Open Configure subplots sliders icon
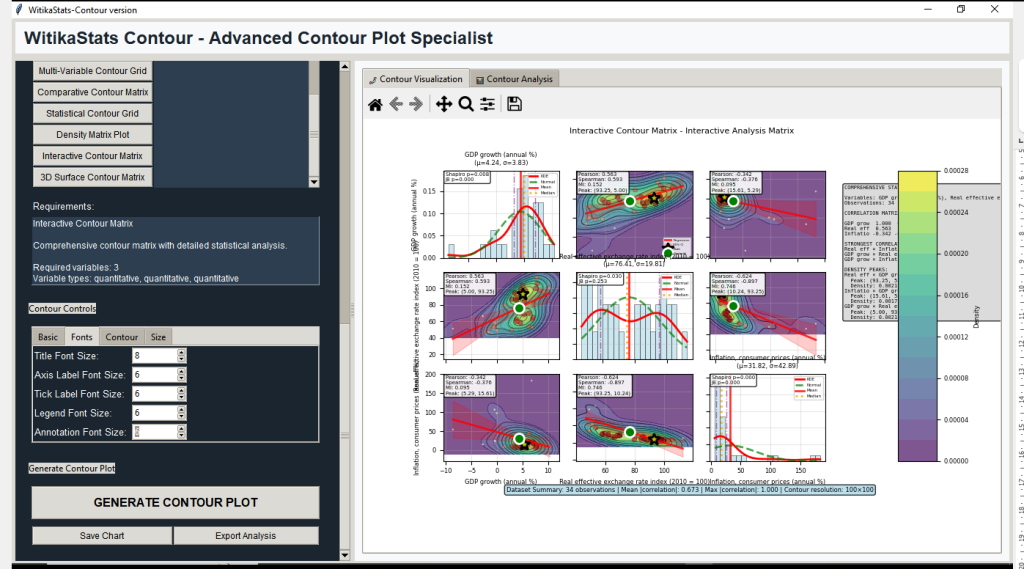 pyautogui.click(x=487, y=105)
